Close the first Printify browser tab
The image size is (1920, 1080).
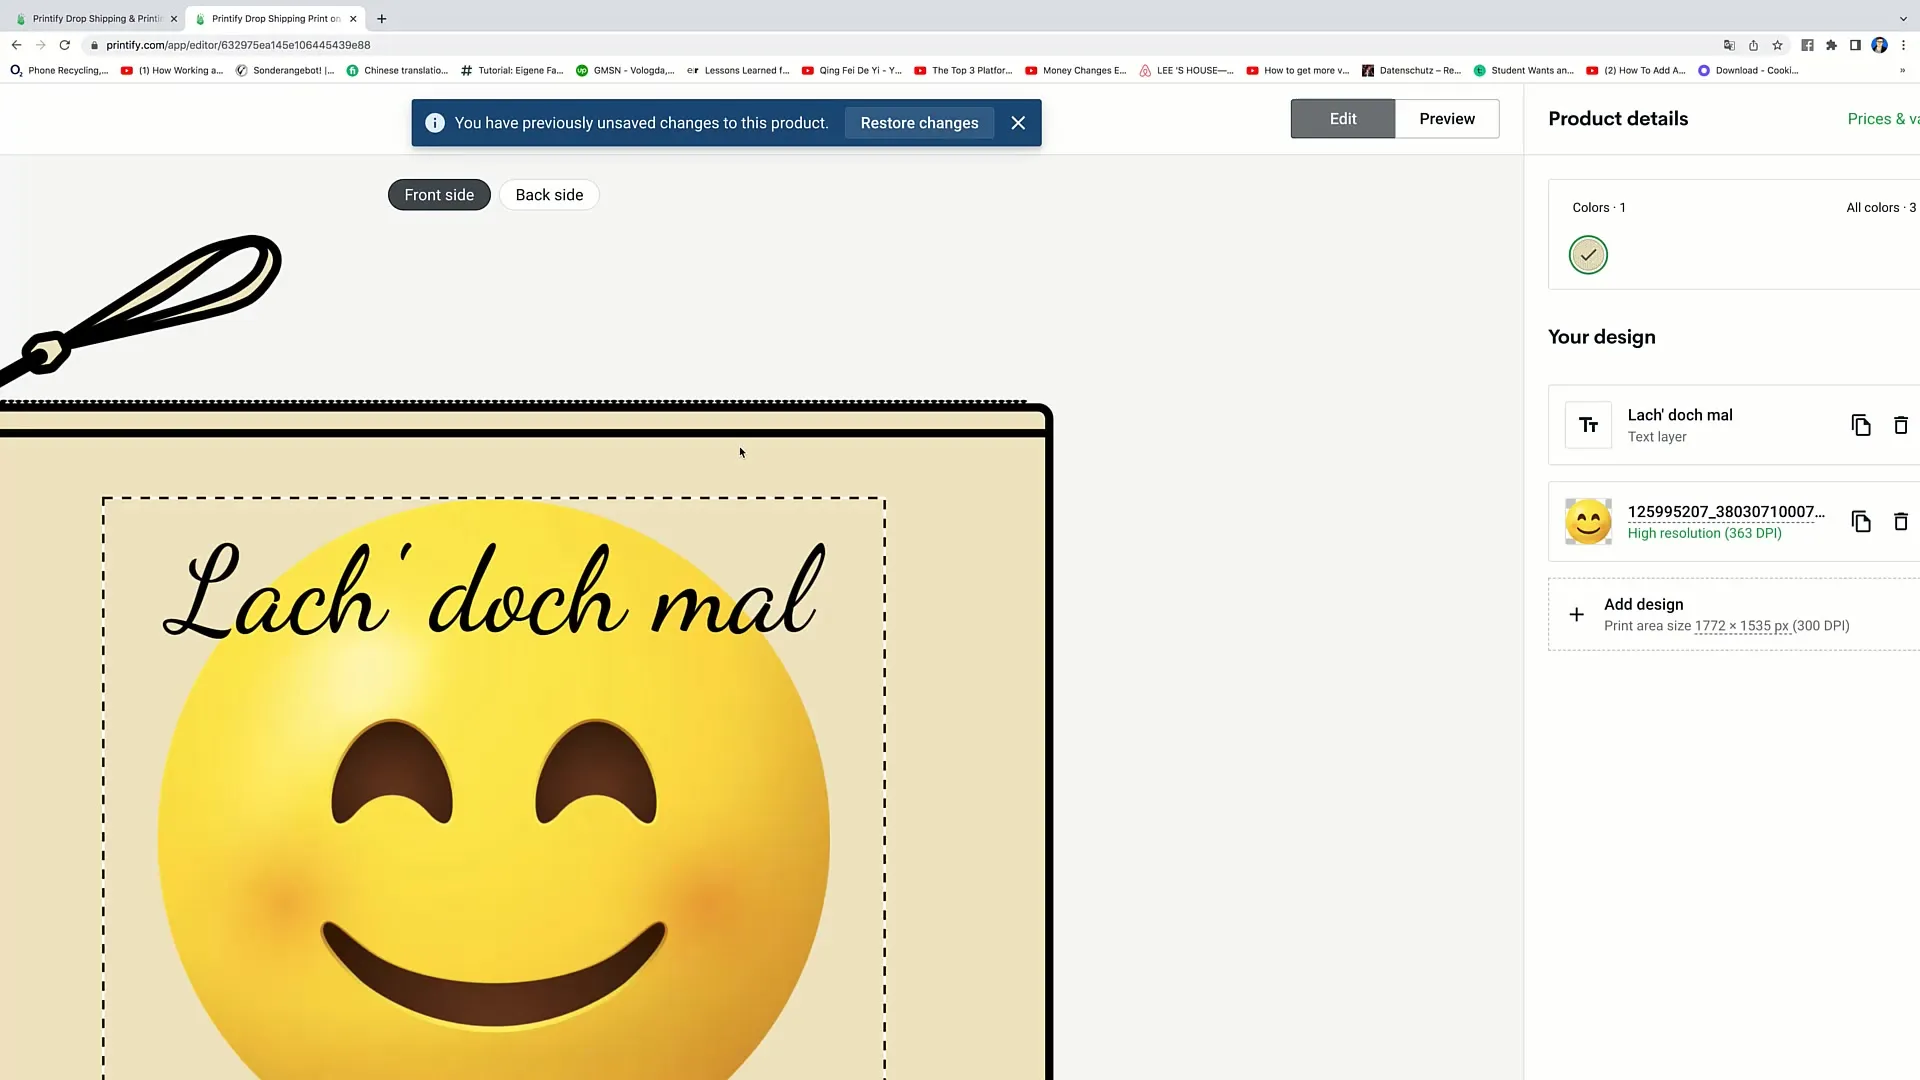click(x=173, y=18)
